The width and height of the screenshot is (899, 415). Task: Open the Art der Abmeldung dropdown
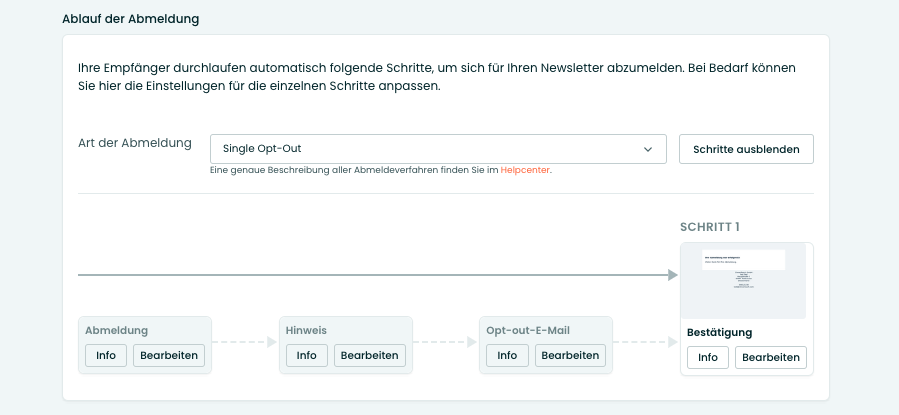(437, 149)
